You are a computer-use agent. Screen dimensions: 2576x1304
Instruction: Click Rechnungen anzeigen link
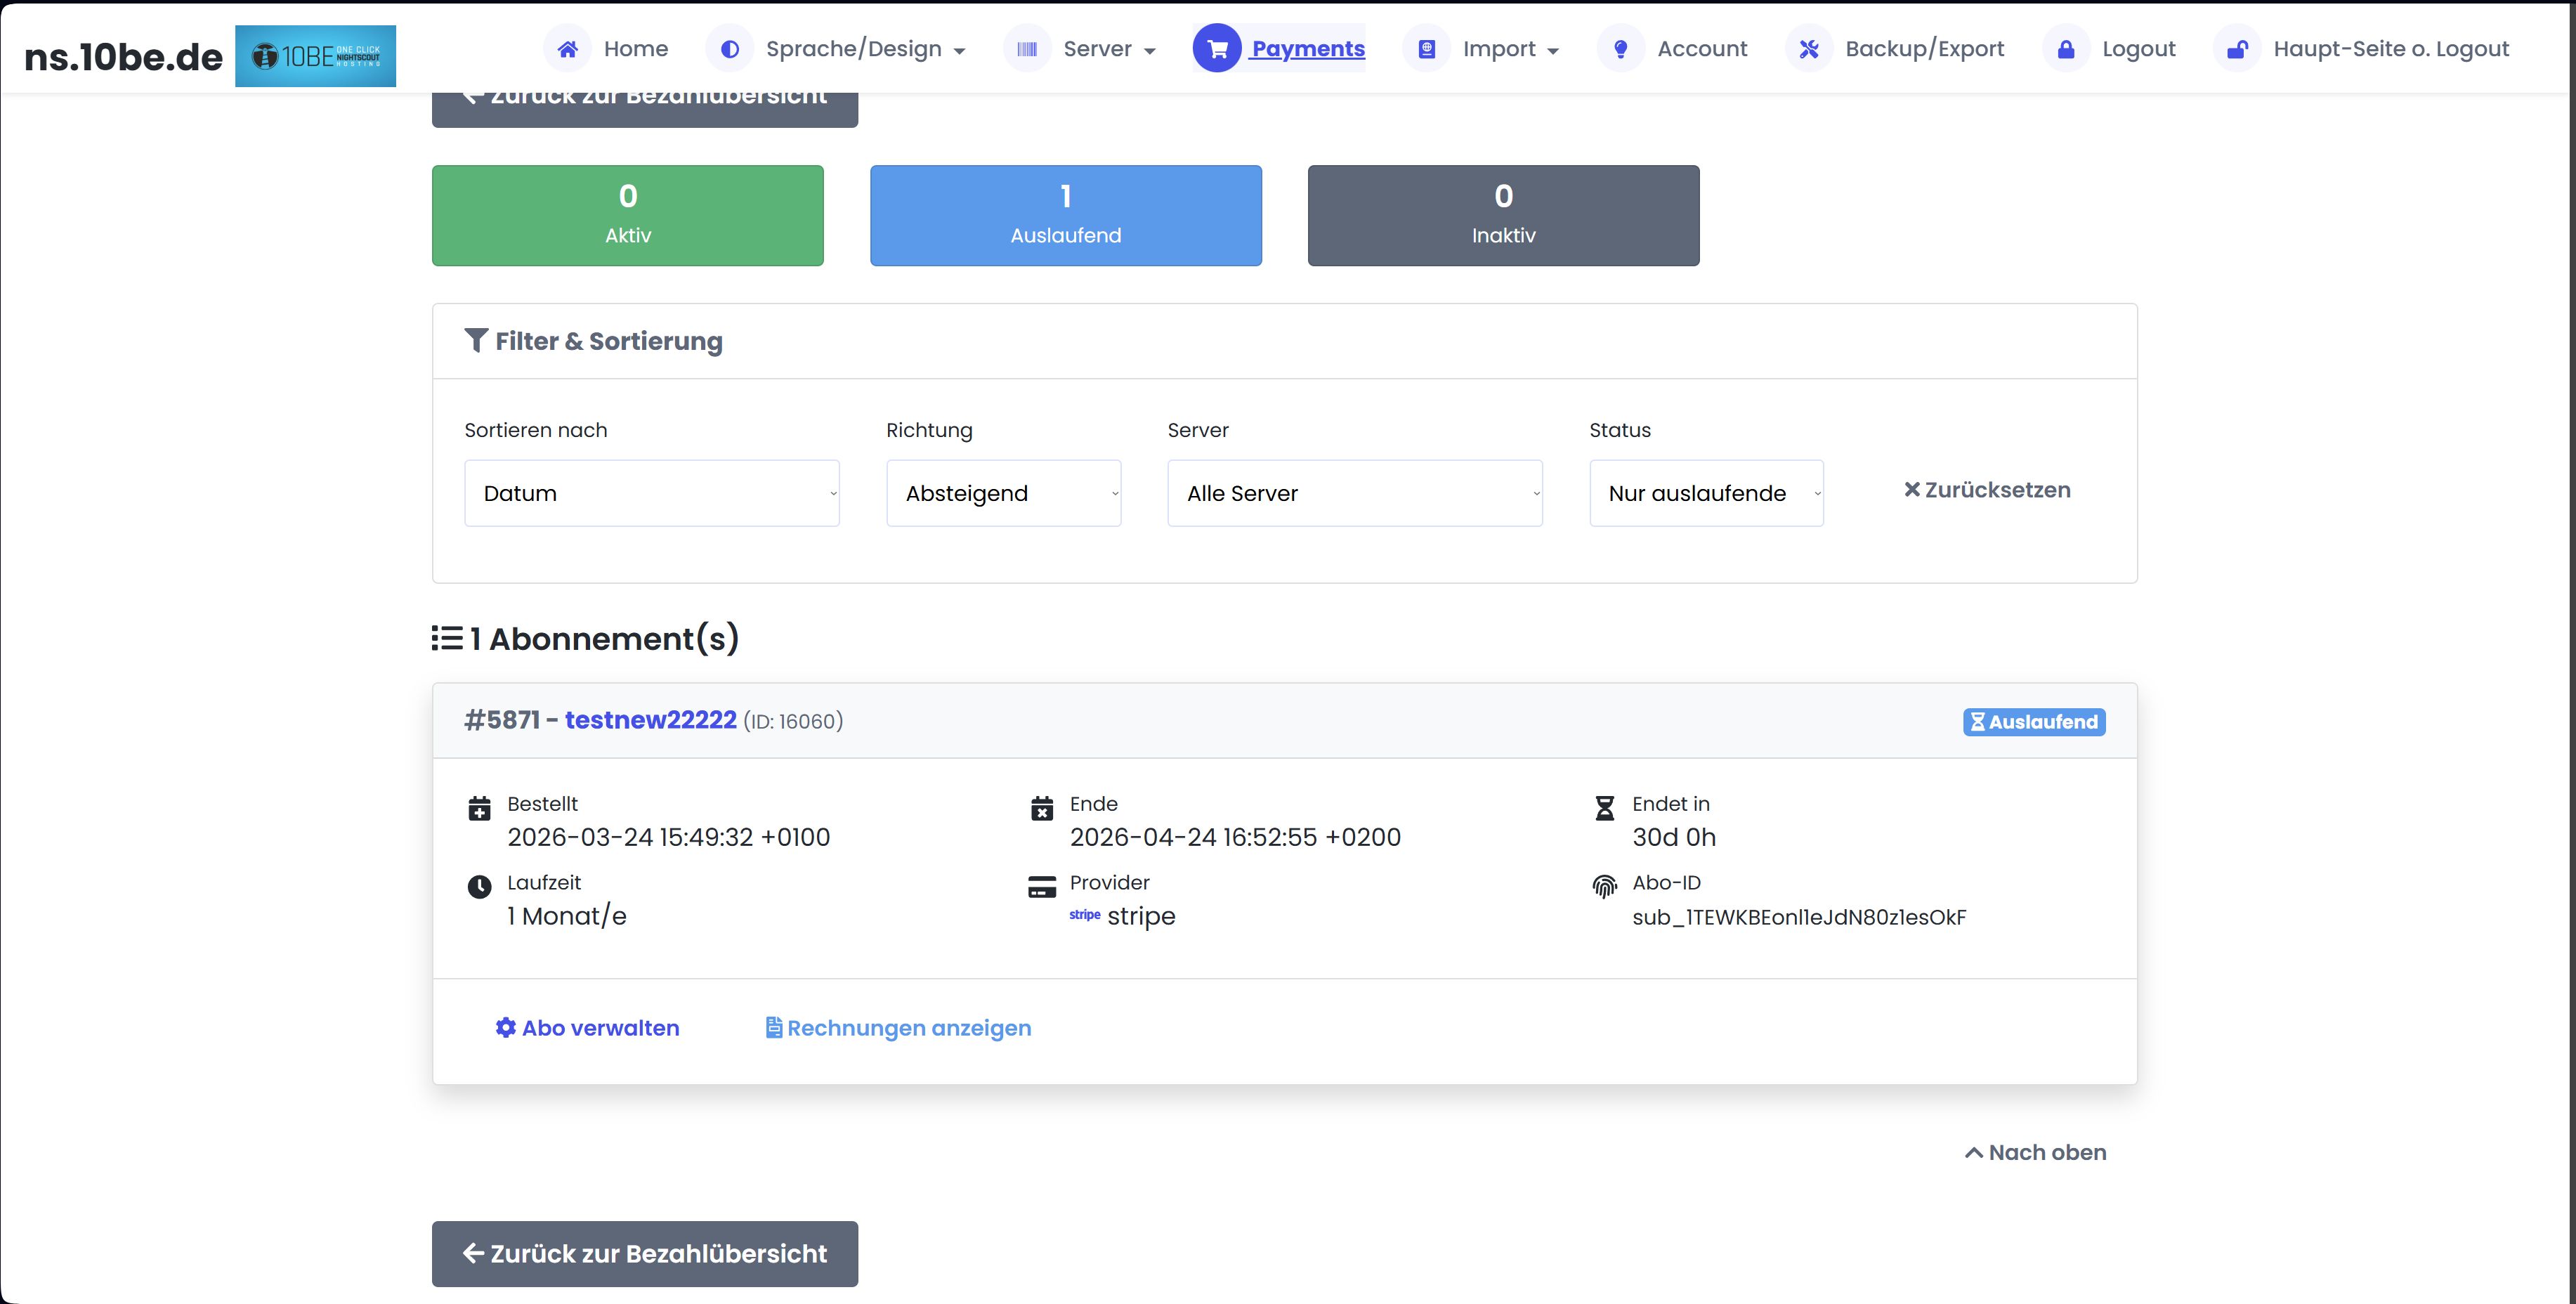(x=898, y=1028)
